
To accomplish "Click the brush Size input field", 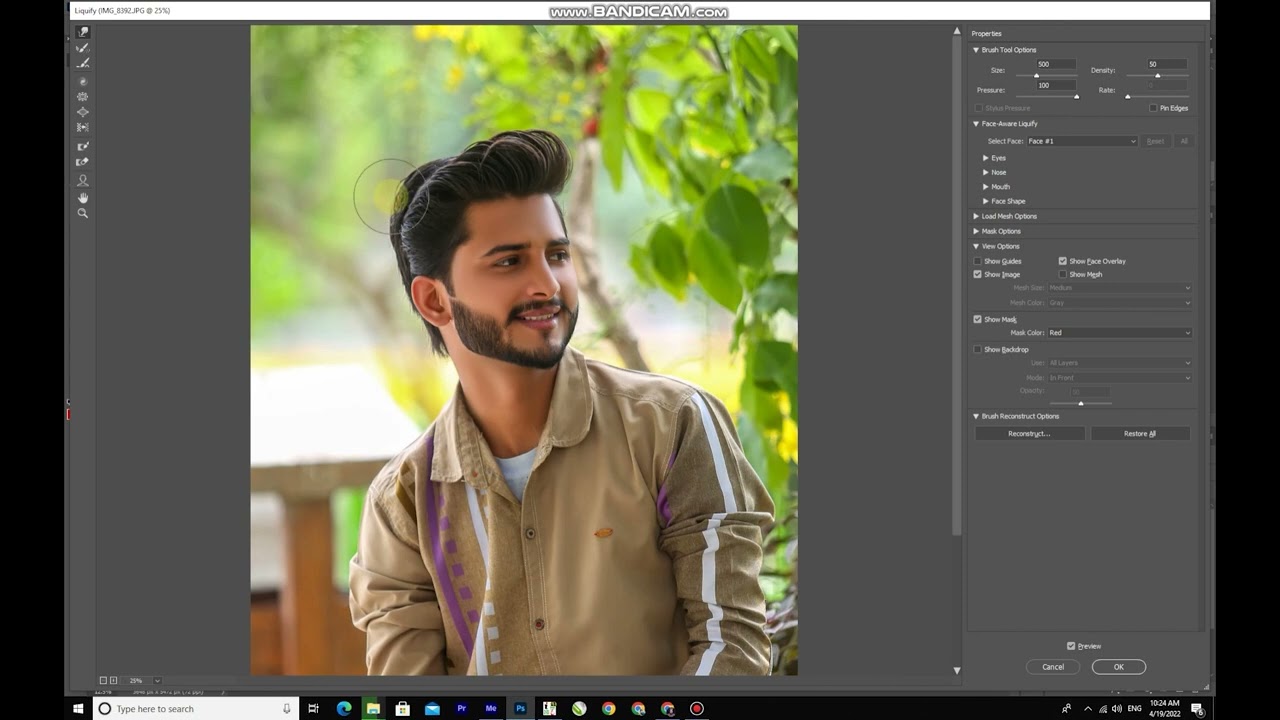I will click(x=1055, y=64).
